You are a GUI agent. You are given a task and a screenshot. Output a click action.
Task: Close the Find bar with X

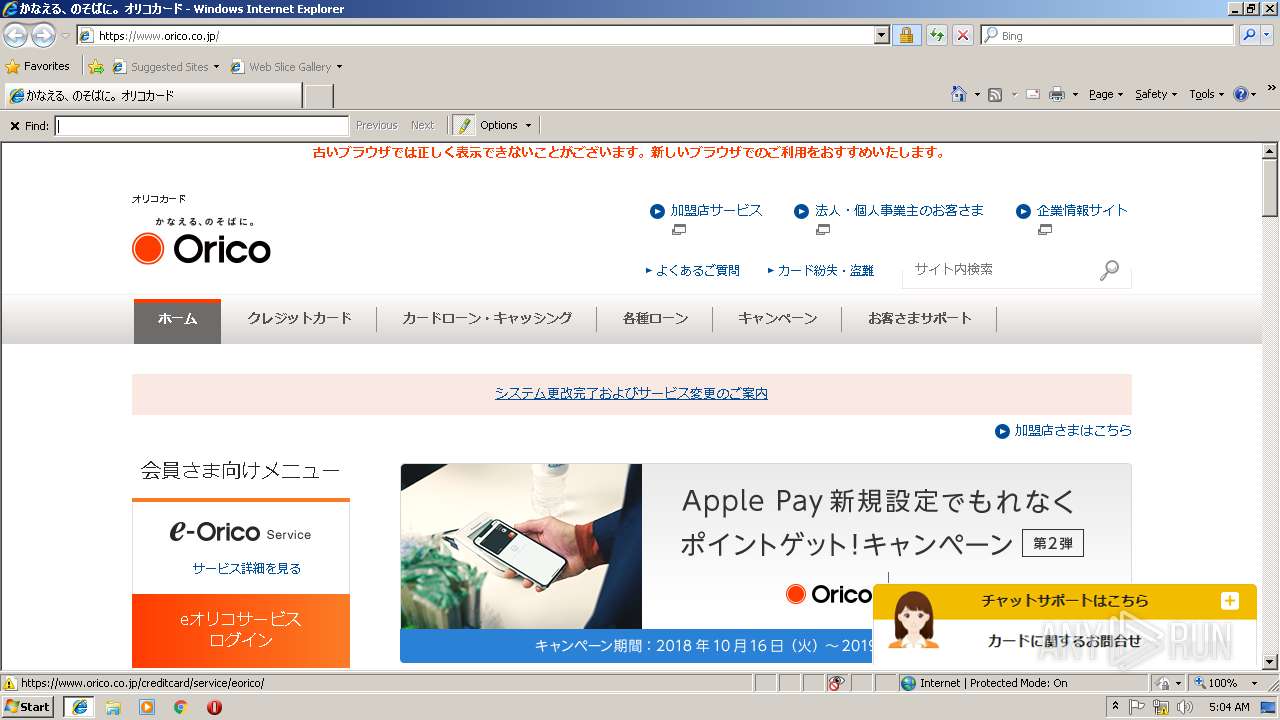pos(14,126)
